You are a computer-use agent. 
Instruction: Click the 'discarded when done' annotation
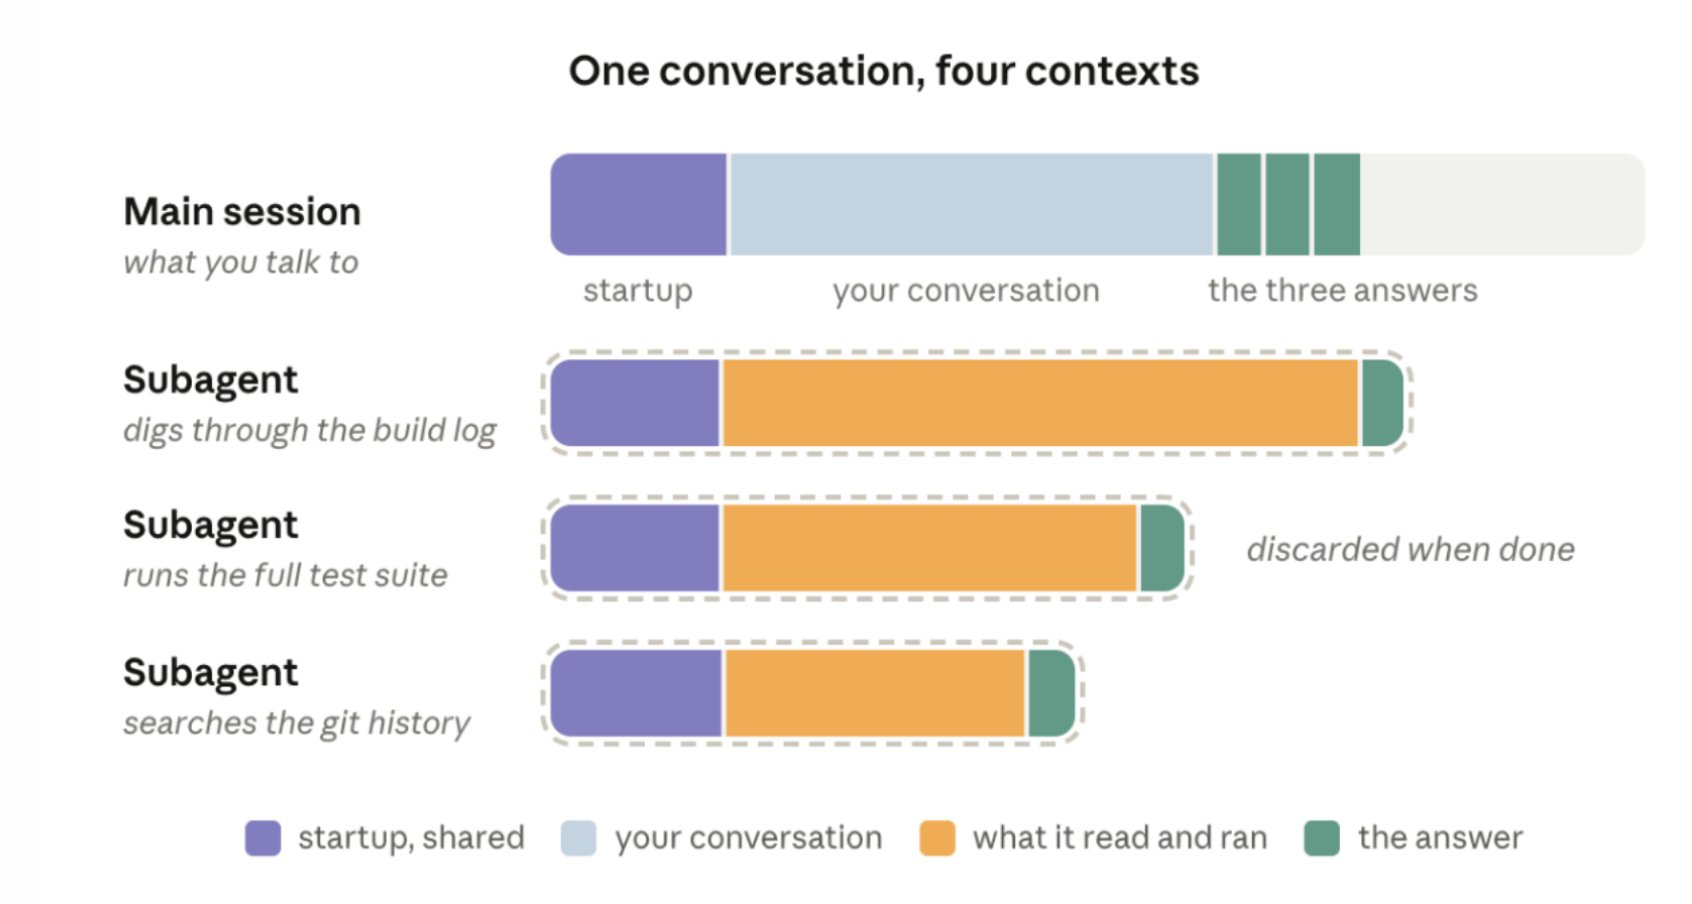1410,549
